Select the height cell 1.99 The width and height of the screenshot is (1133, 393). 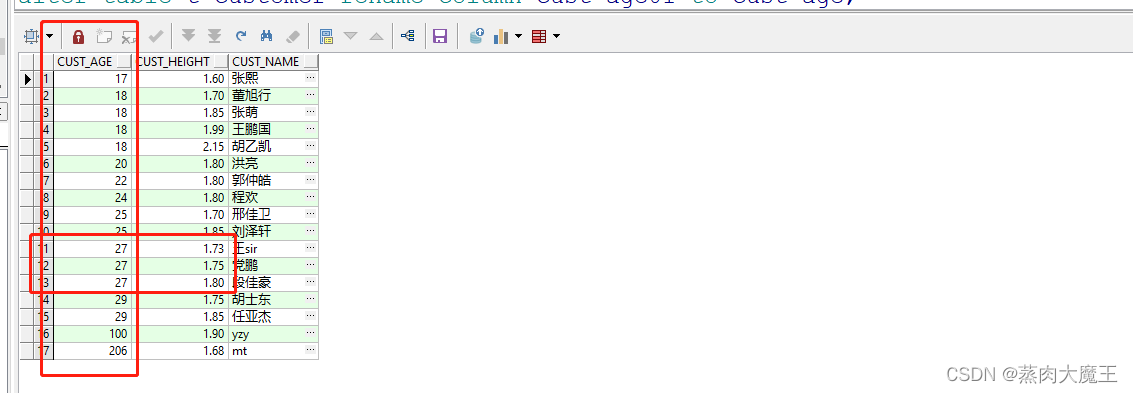181,129
